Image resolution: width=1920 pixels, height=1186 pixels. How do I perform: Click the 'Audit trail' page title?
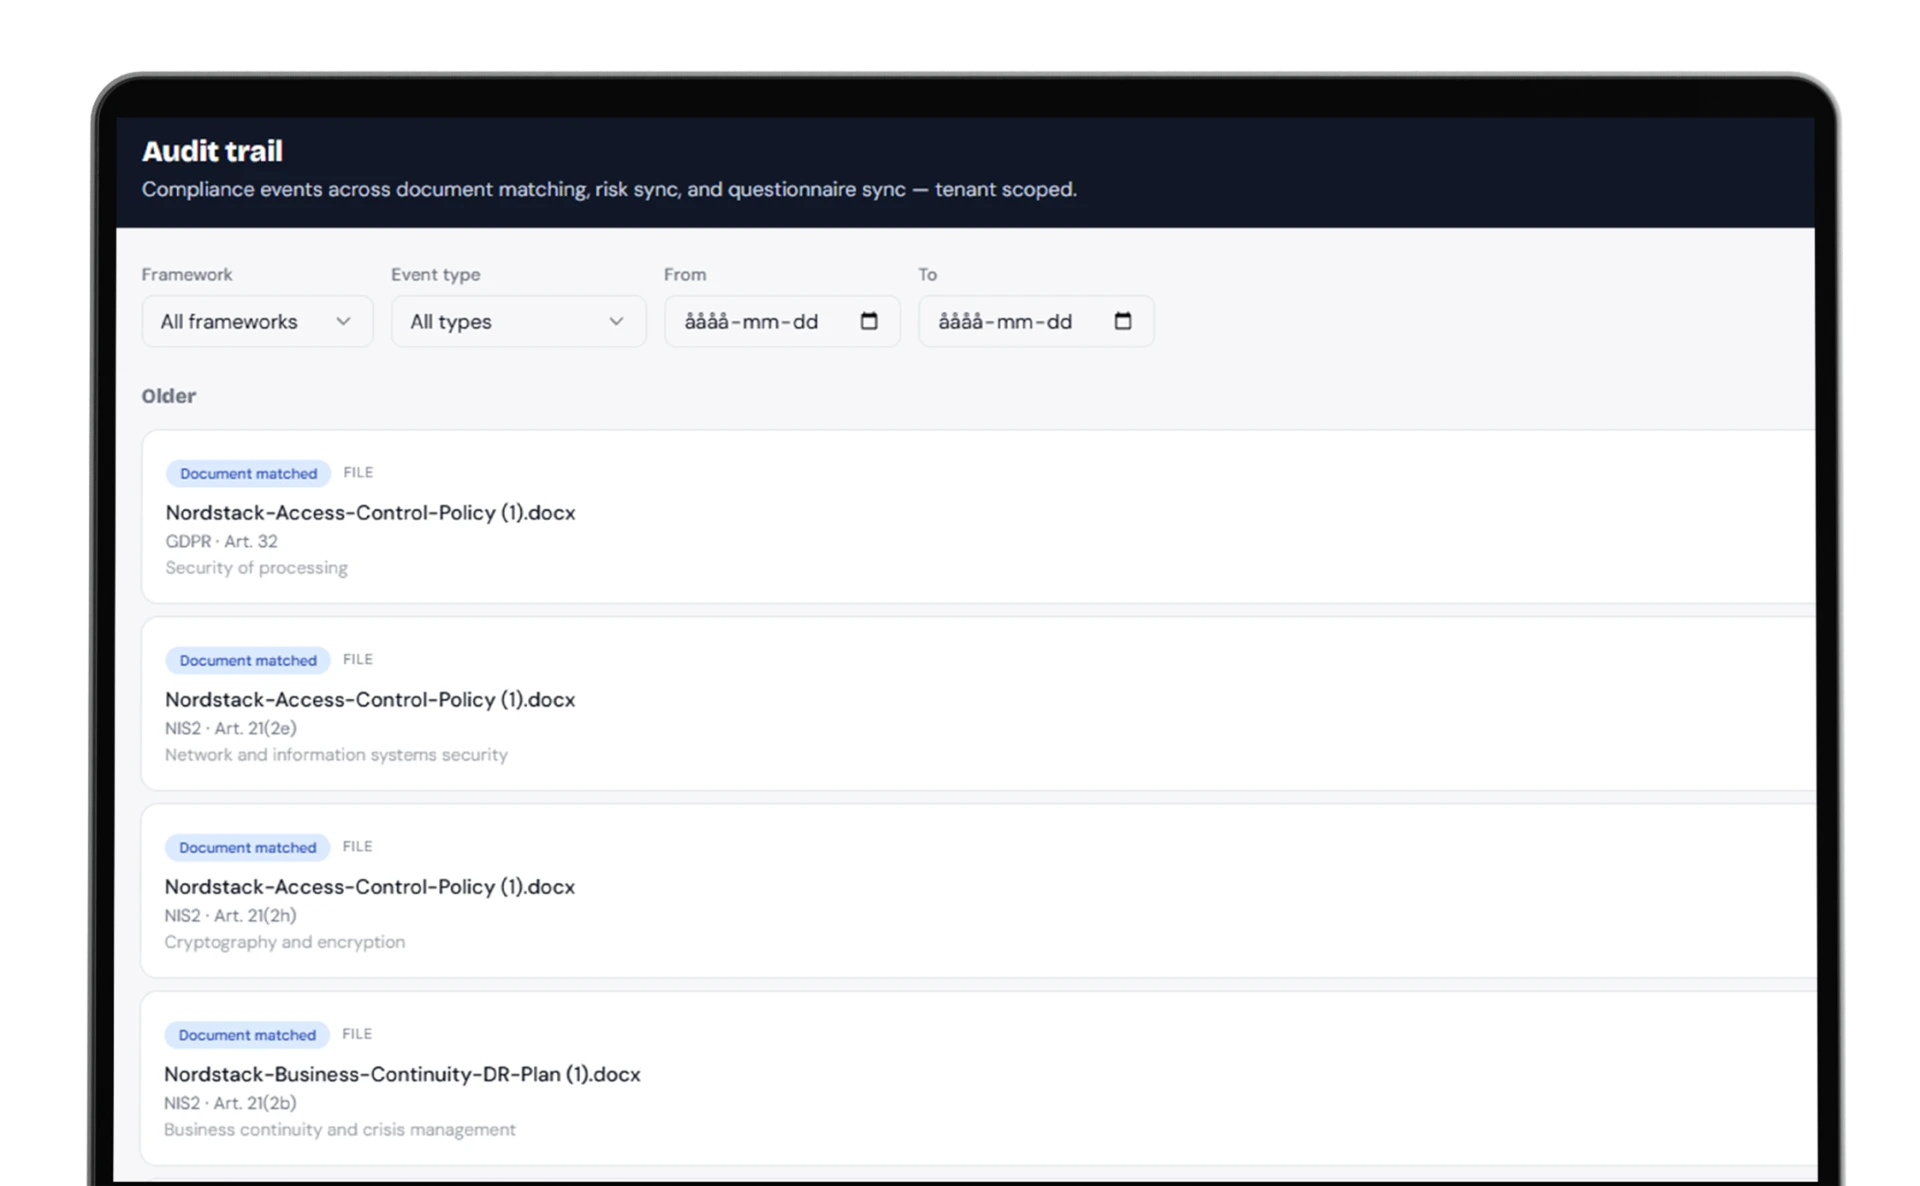click(x=212, y=151)
